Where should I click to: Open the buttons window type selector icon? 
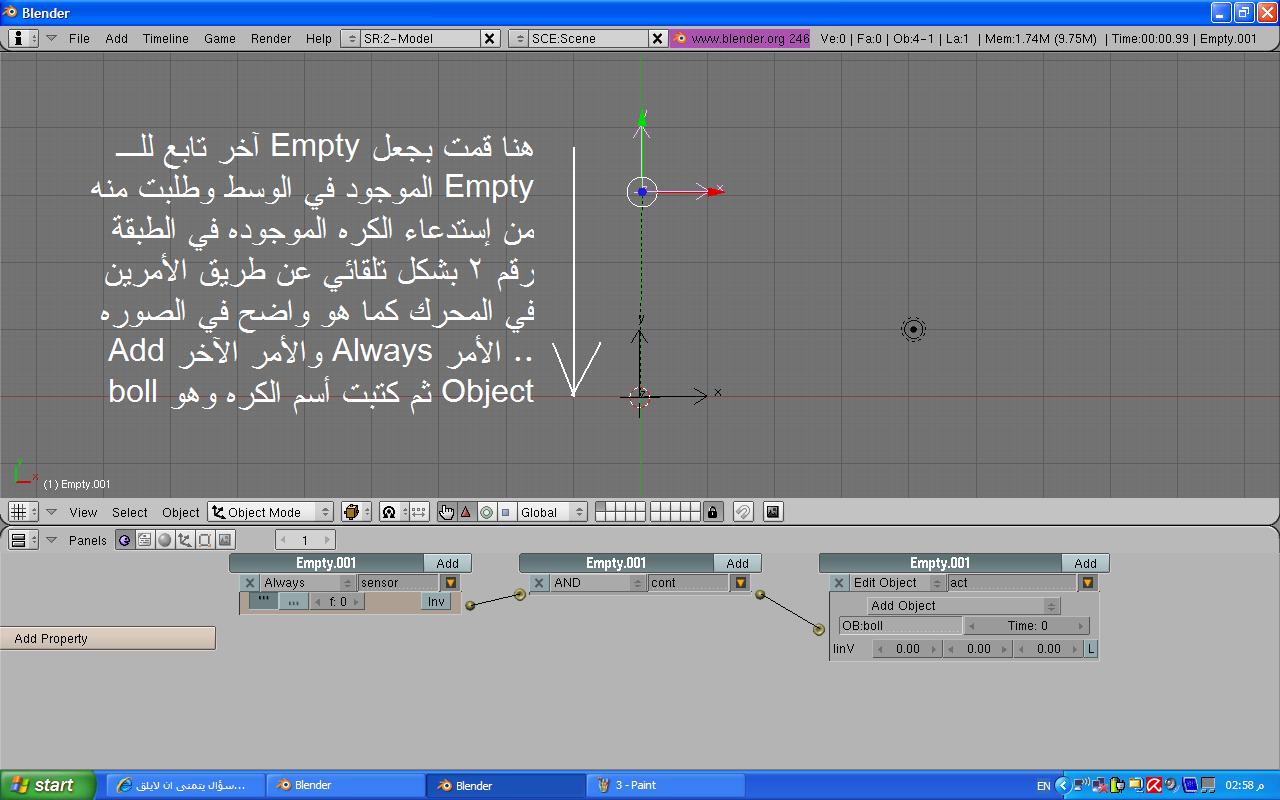23,540
